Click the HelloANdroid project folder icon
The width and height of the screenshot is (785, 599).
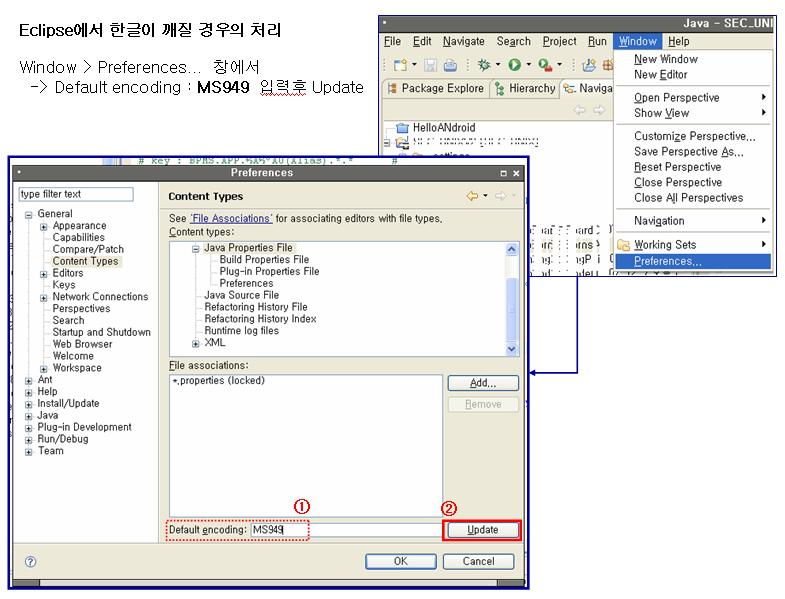403,128
